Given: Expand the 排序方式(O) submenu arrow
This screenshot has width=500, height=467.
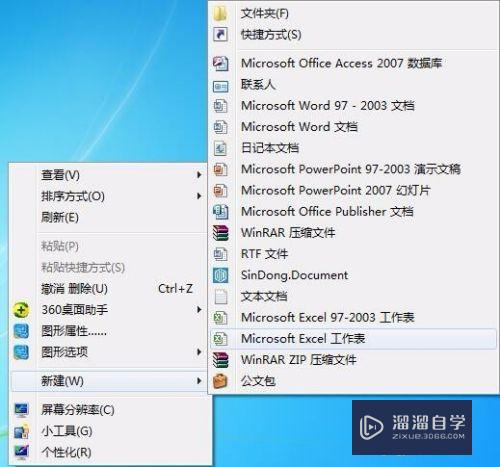Looking at the screenshot, I should coord(199,196).
